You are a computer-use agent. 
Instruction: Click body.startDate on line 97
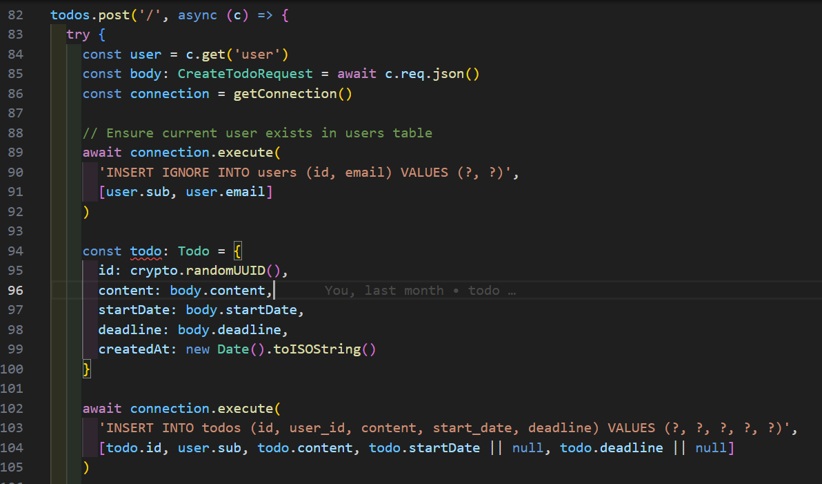tap(244, 310)
